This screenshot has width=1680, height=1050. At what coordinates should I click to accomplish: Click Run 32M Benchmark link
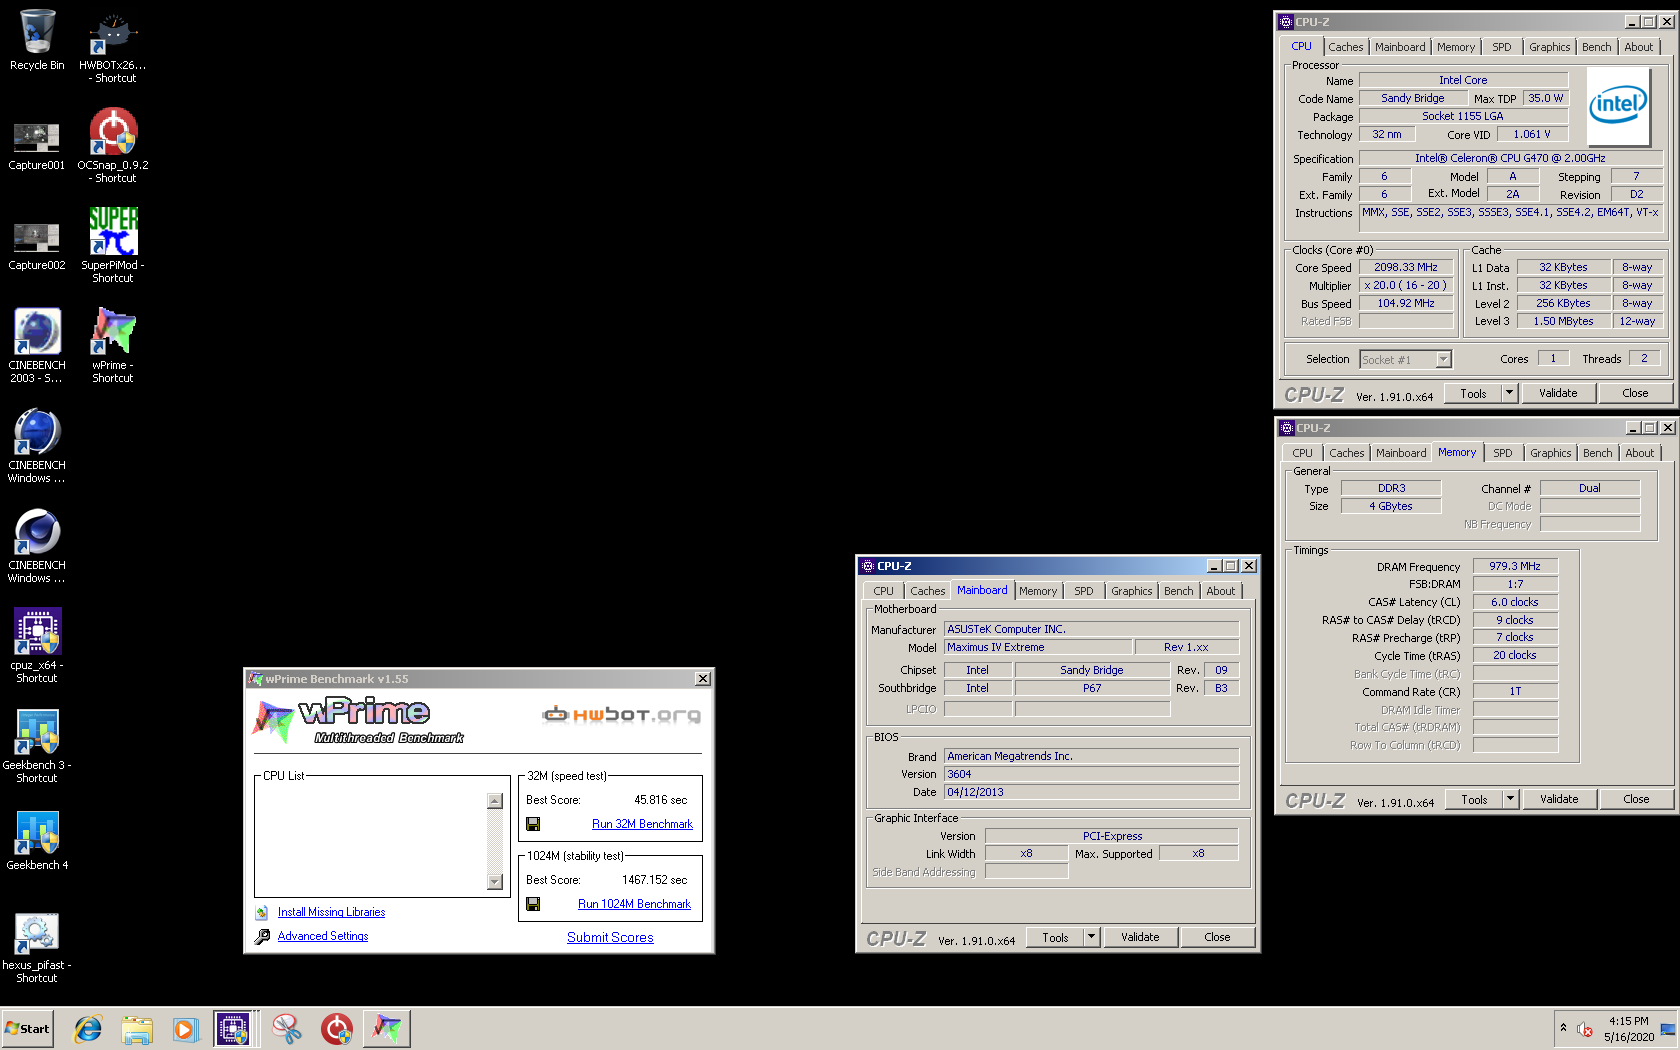(x=642, y=824)
